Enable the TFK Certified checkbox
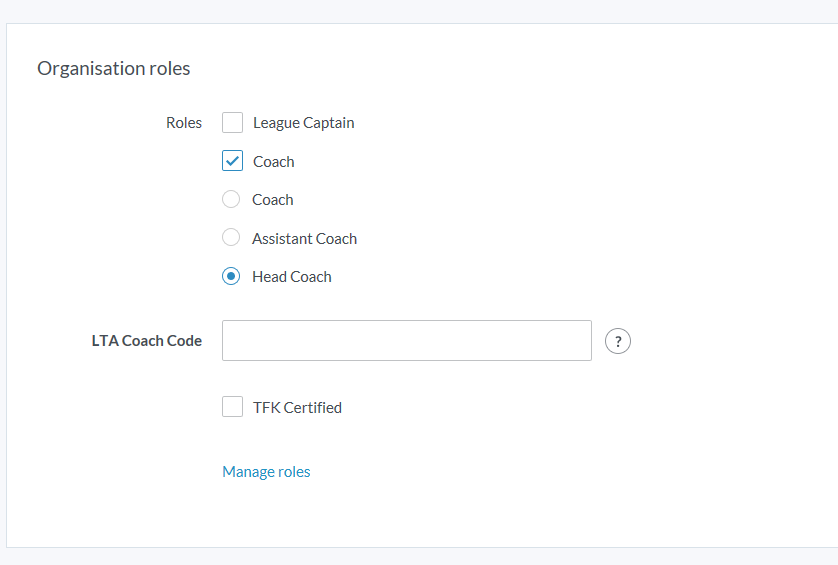838x565 pixels. [x=232, y=407]
